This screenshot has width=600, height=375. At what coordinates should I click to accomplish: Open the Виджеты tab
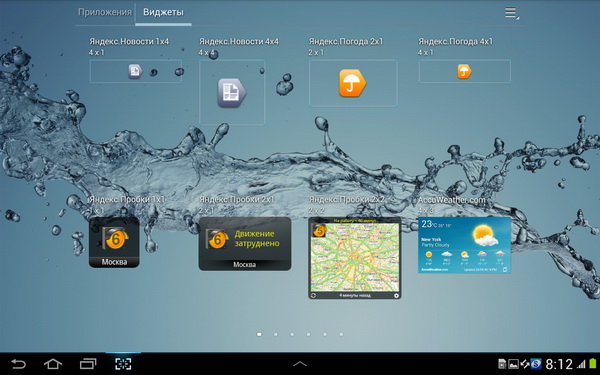pos(163,12)
